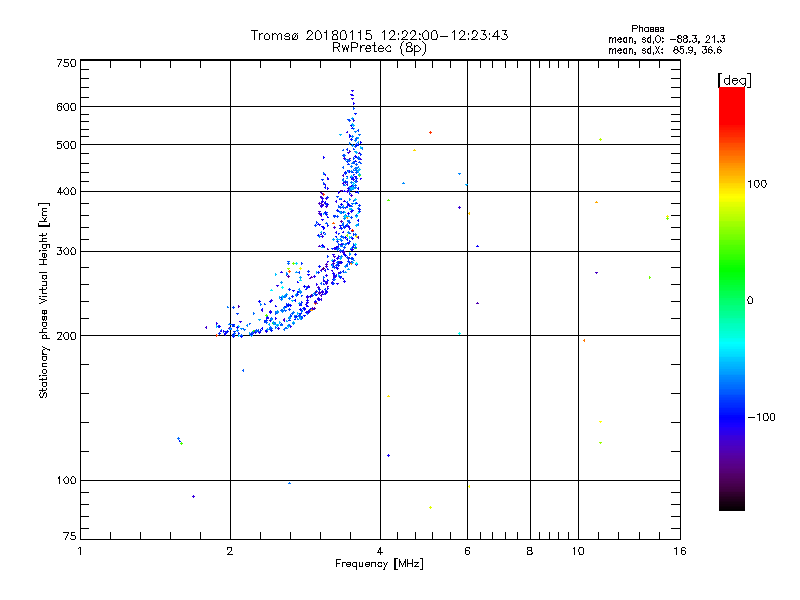Click the y-axis tick label '200'
The height and width of the screenshot is (600, 800).
(x=66, y=336)
